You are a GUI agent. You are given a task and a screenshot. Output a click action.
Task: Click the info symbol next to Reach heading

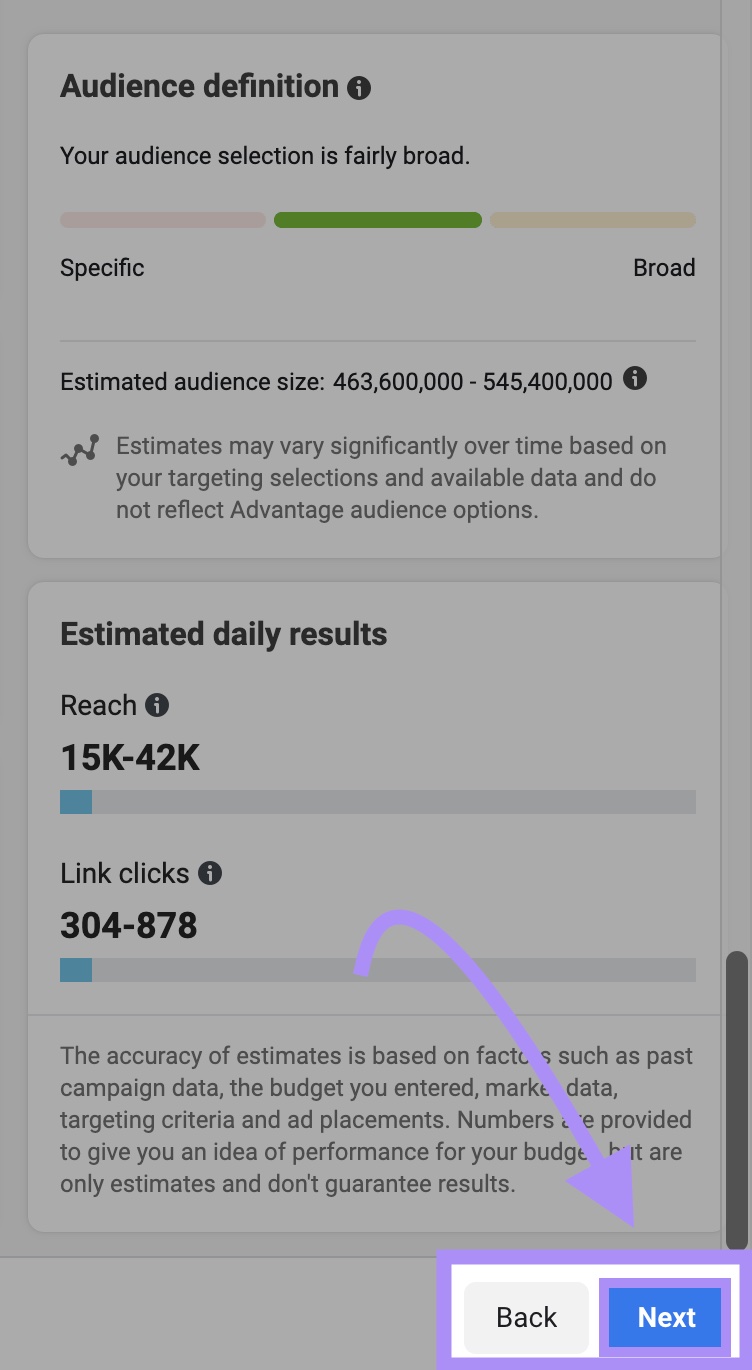pos(157,704)
